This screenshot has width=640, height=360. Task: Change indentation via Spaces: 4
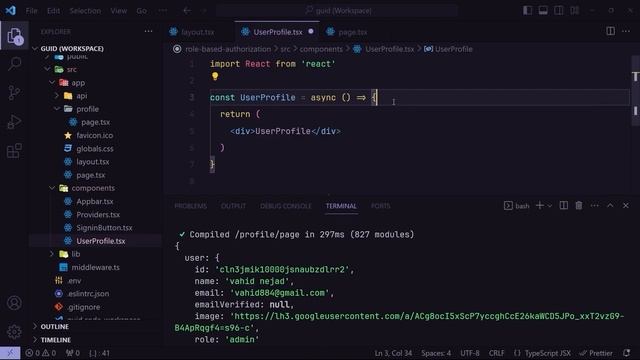pos(436,353)
